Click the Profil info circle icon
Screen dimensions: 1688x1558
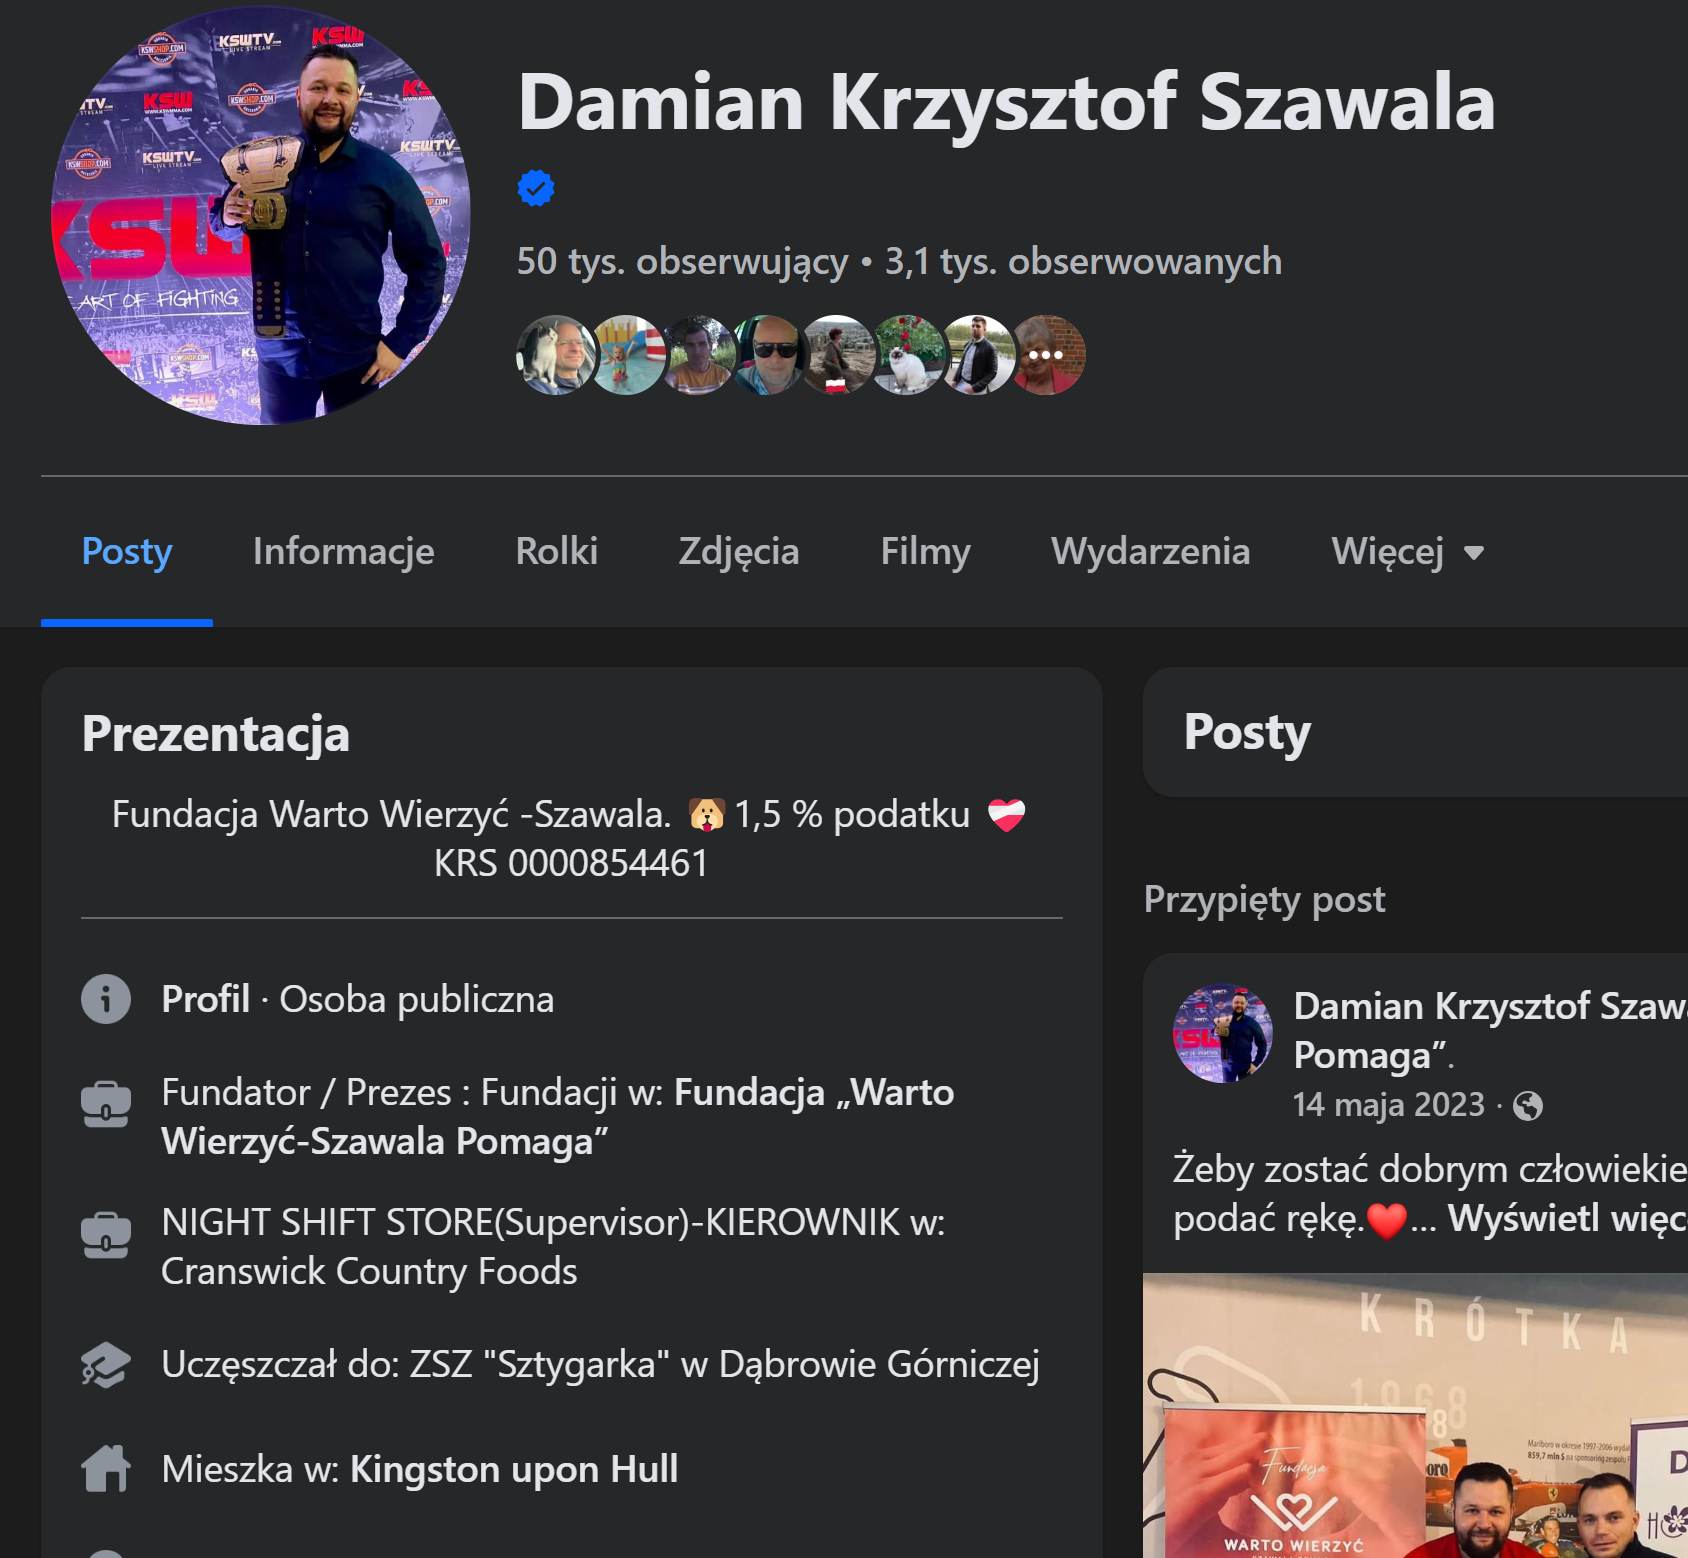pos(106,999)
